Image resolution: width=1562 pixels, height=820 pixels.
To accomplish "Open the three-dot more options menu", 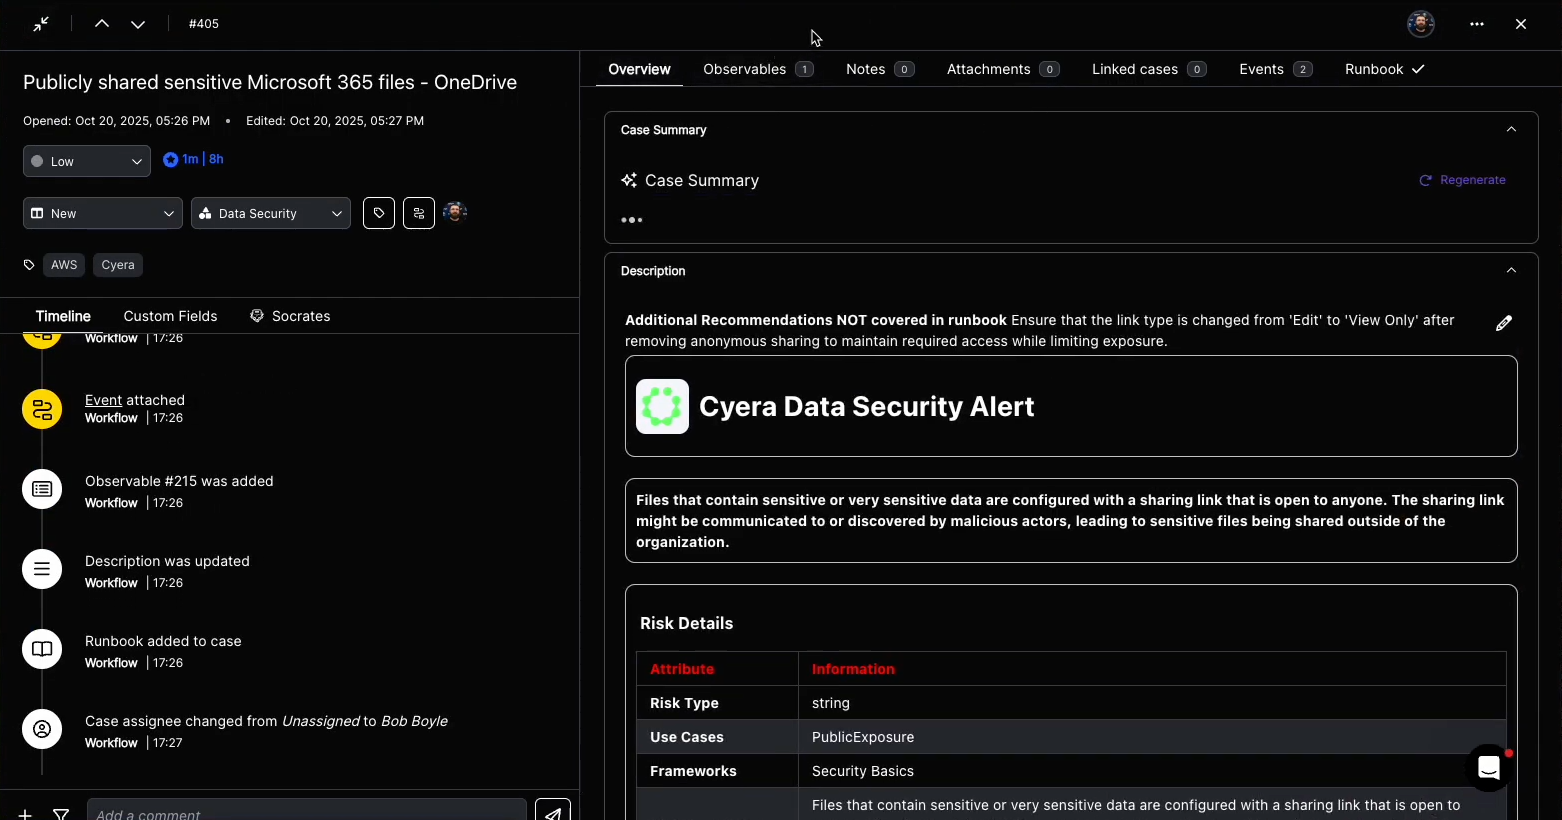I will click(x=1477, y=24).
